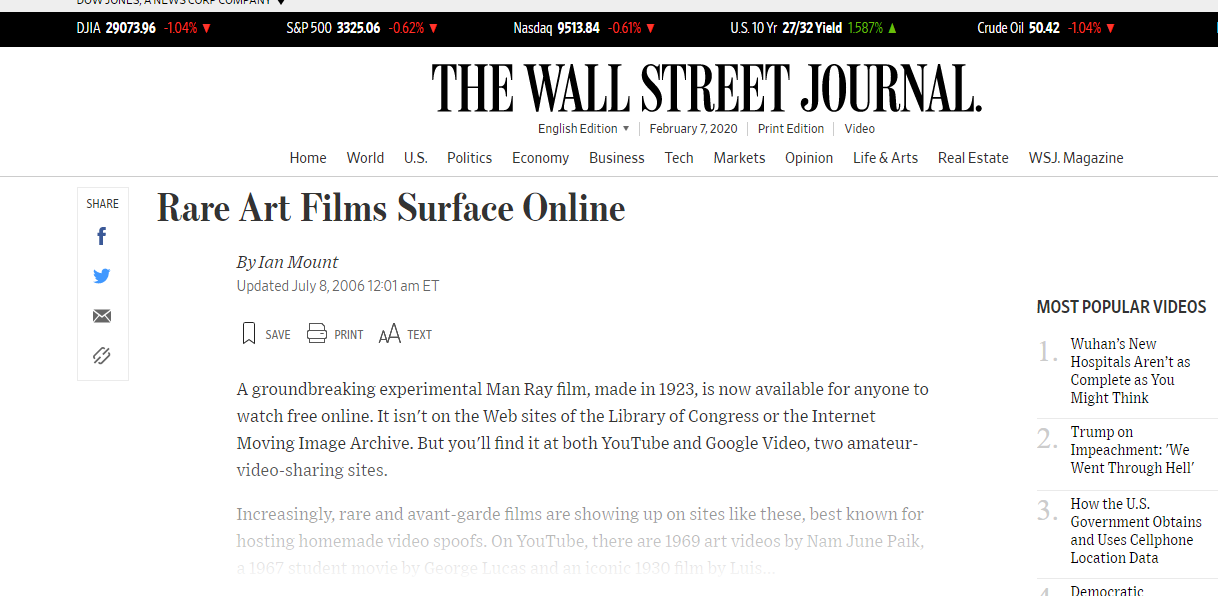Click author name Ian Mount
Viewport: 1218px width, 596px height.
coord(298,262)
